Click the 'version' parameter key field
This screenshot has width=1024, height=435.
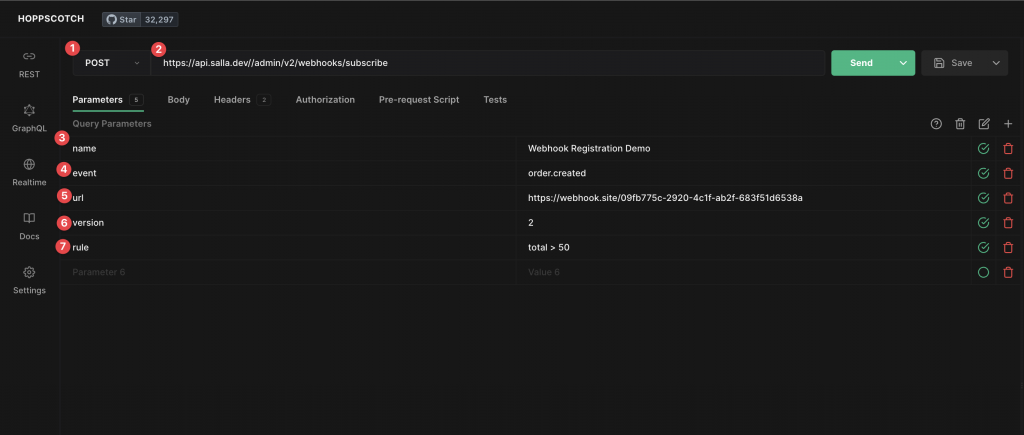point(289,223)
